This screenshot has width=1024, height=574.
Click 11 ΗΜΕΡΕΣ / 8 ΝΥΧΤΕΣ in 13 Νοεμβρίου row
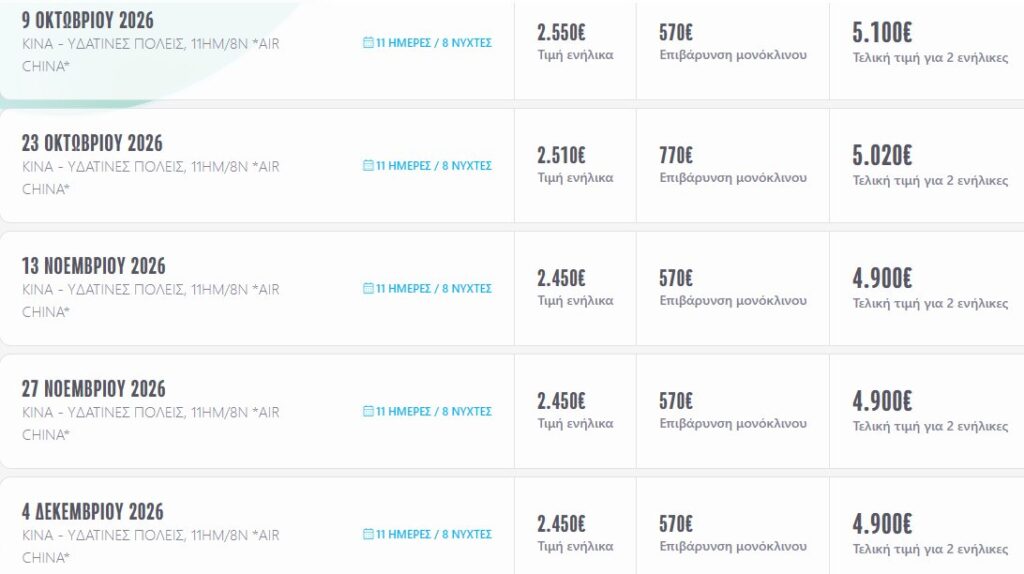434,288
